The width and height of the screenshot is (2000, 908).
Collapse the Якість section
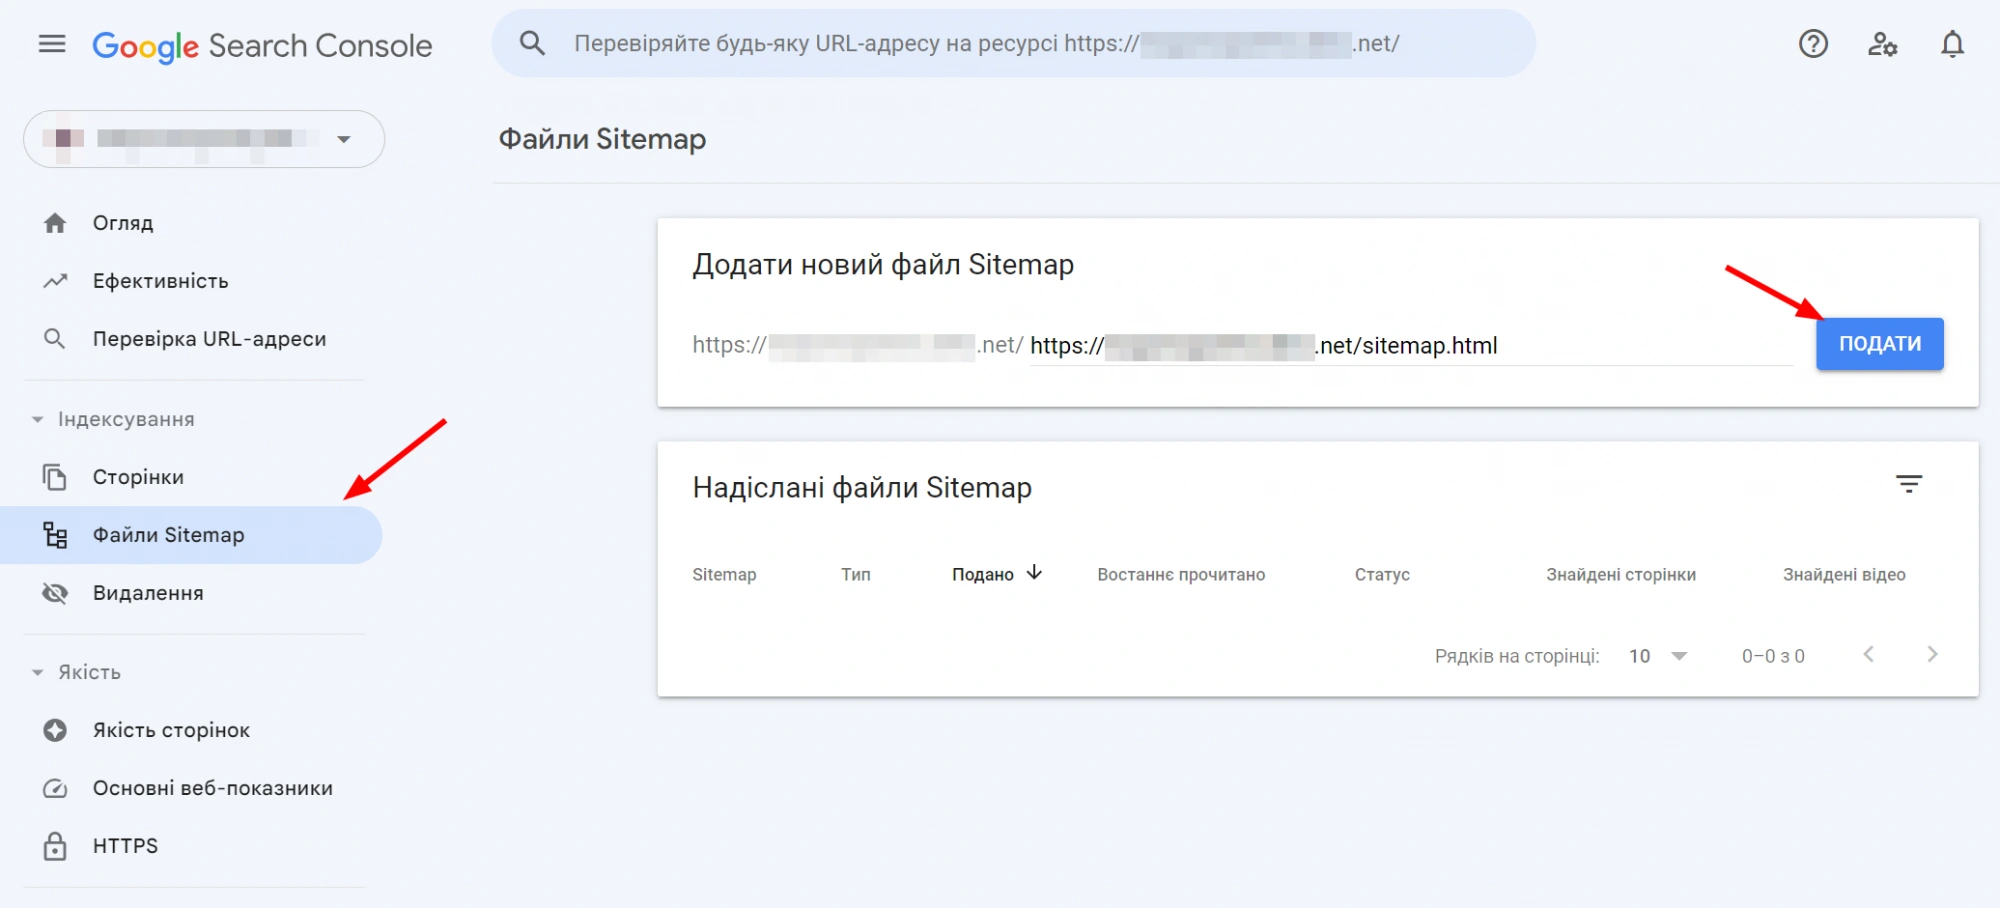[38, 672]
